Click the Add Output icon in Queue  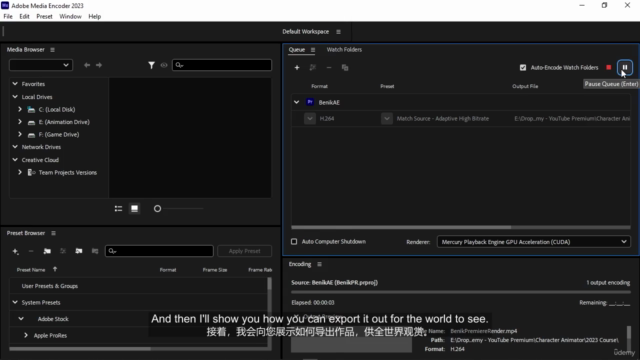pos(313,67)
